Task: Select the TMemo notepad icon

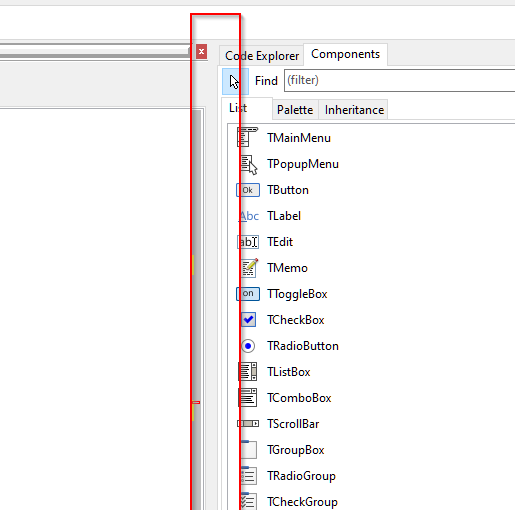Action: (249, 268)
